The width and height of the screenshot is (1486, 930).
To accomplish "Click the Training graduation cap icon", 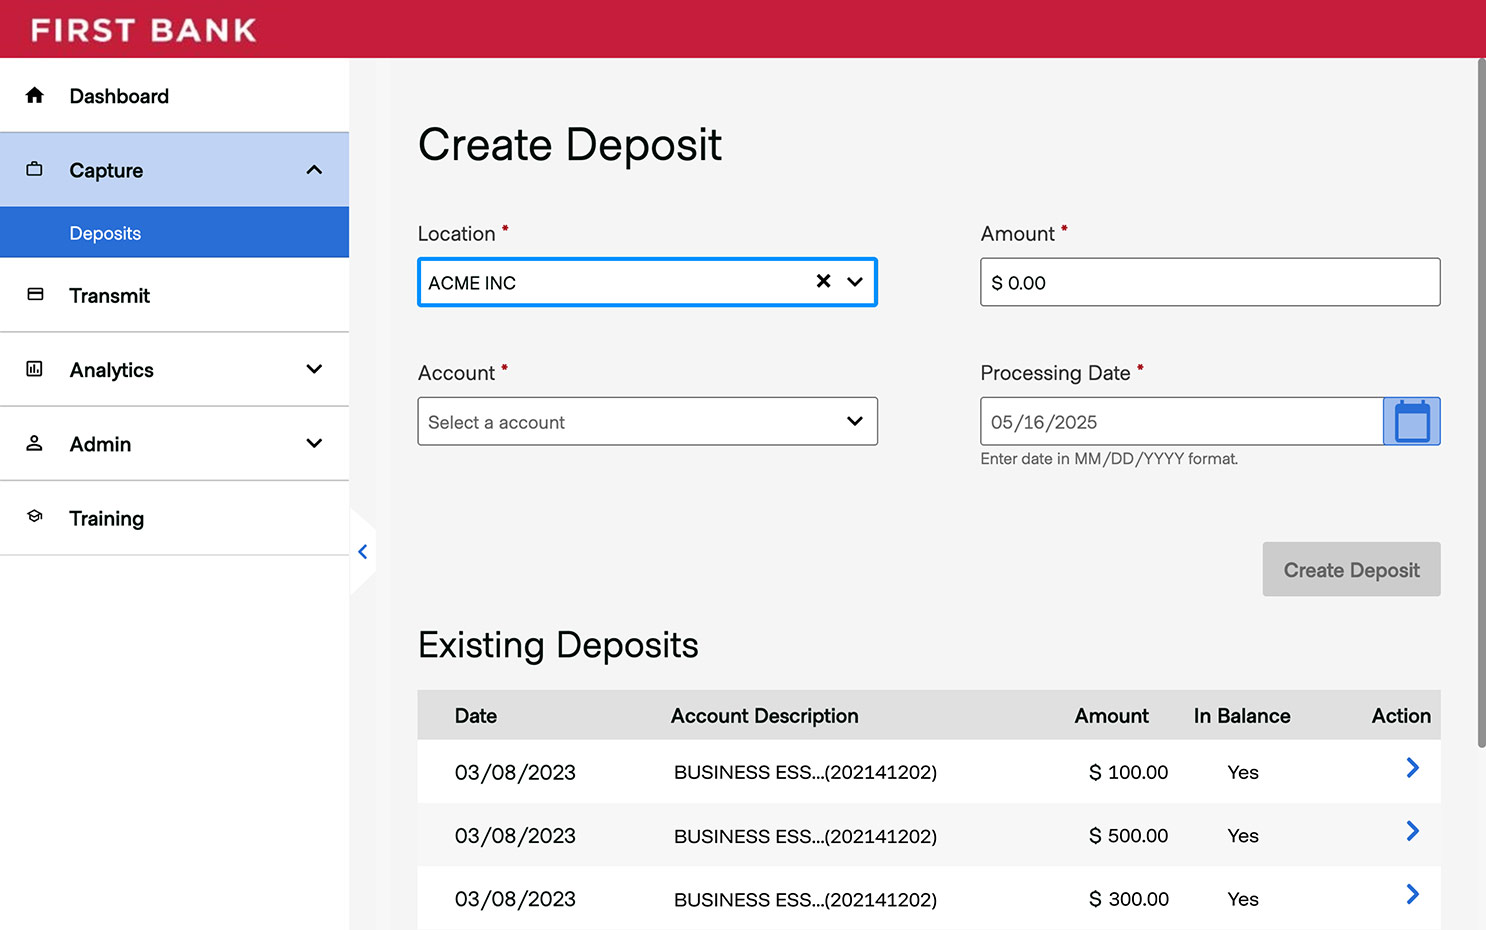I will pyautogui.click(x=35, y=516).
